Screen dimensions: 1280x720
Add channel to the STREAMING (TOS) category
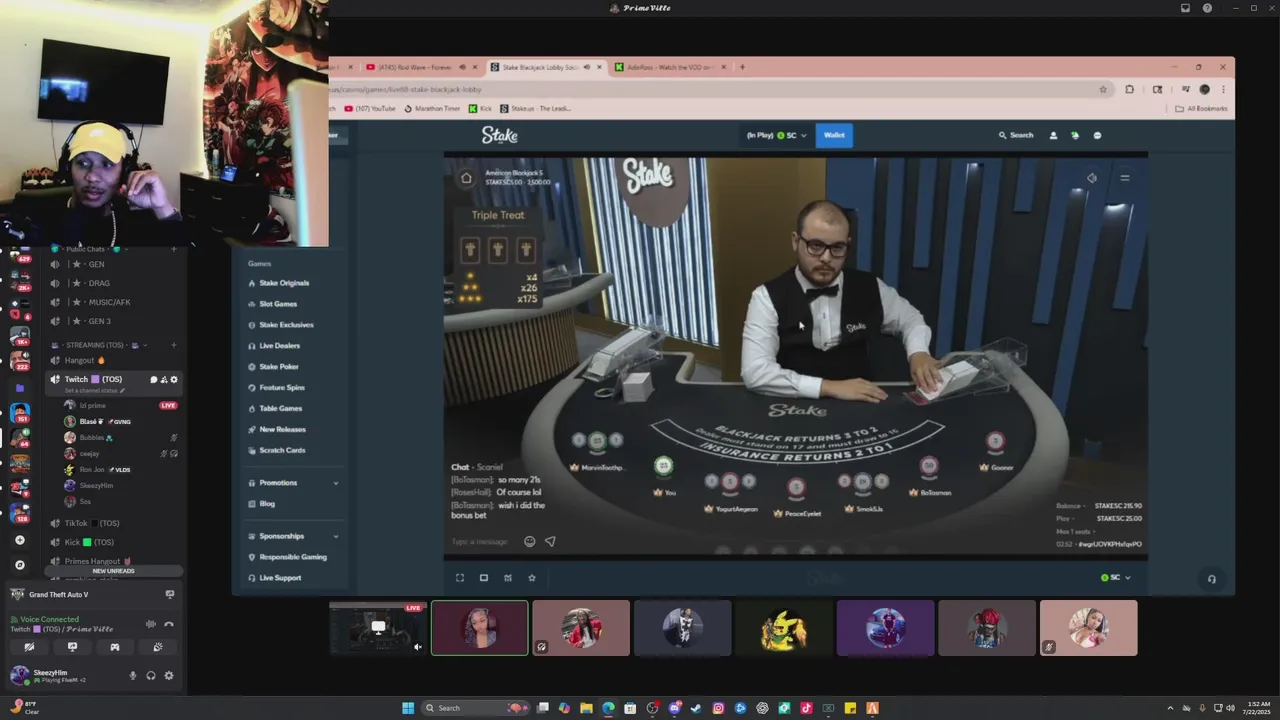point(173,345)
